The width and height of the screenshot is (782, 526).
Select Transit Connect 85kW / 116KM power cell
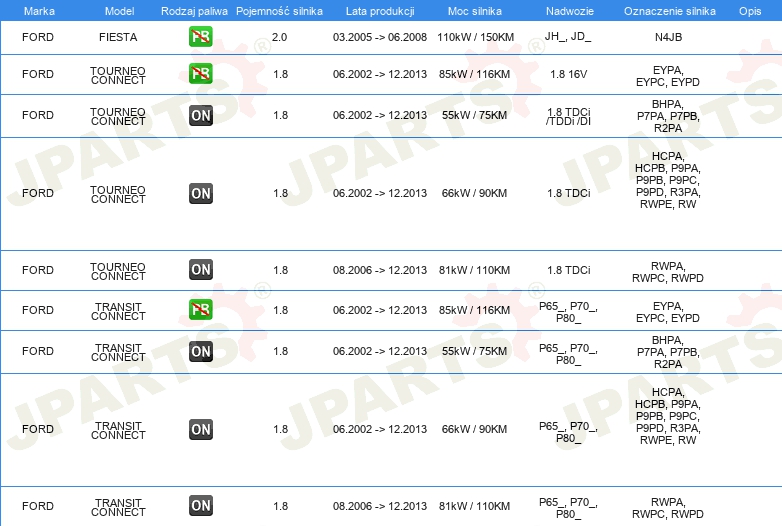pyautogui.click(x=474, y=310)
